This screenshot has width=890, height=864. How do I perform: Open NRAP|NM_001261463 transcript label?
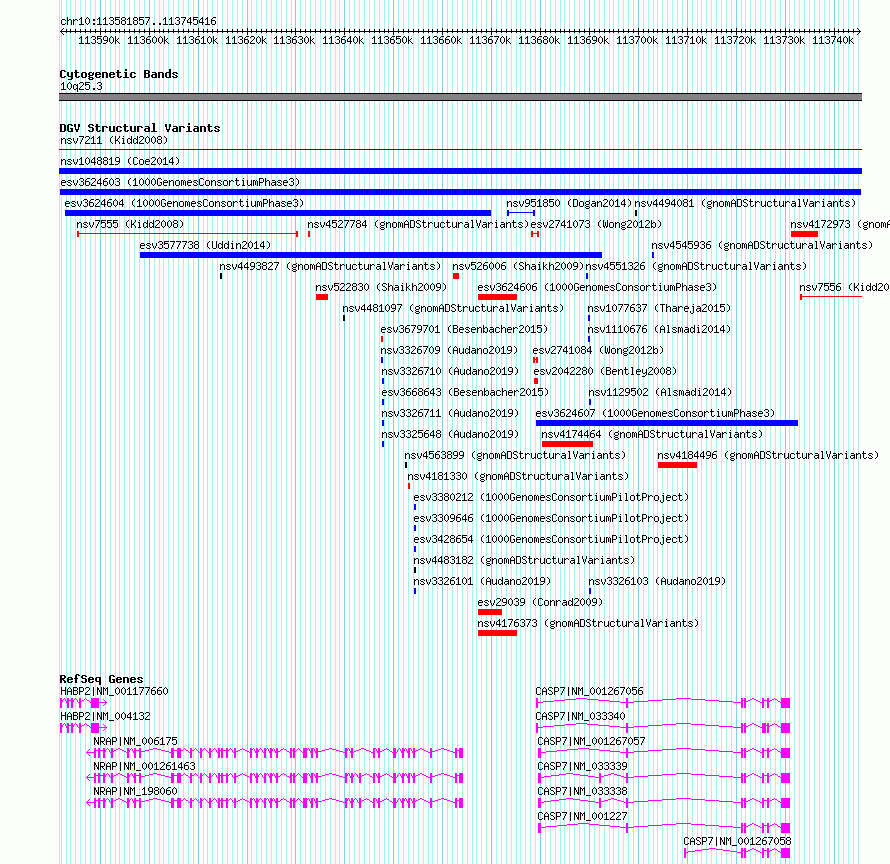point(144,766)
